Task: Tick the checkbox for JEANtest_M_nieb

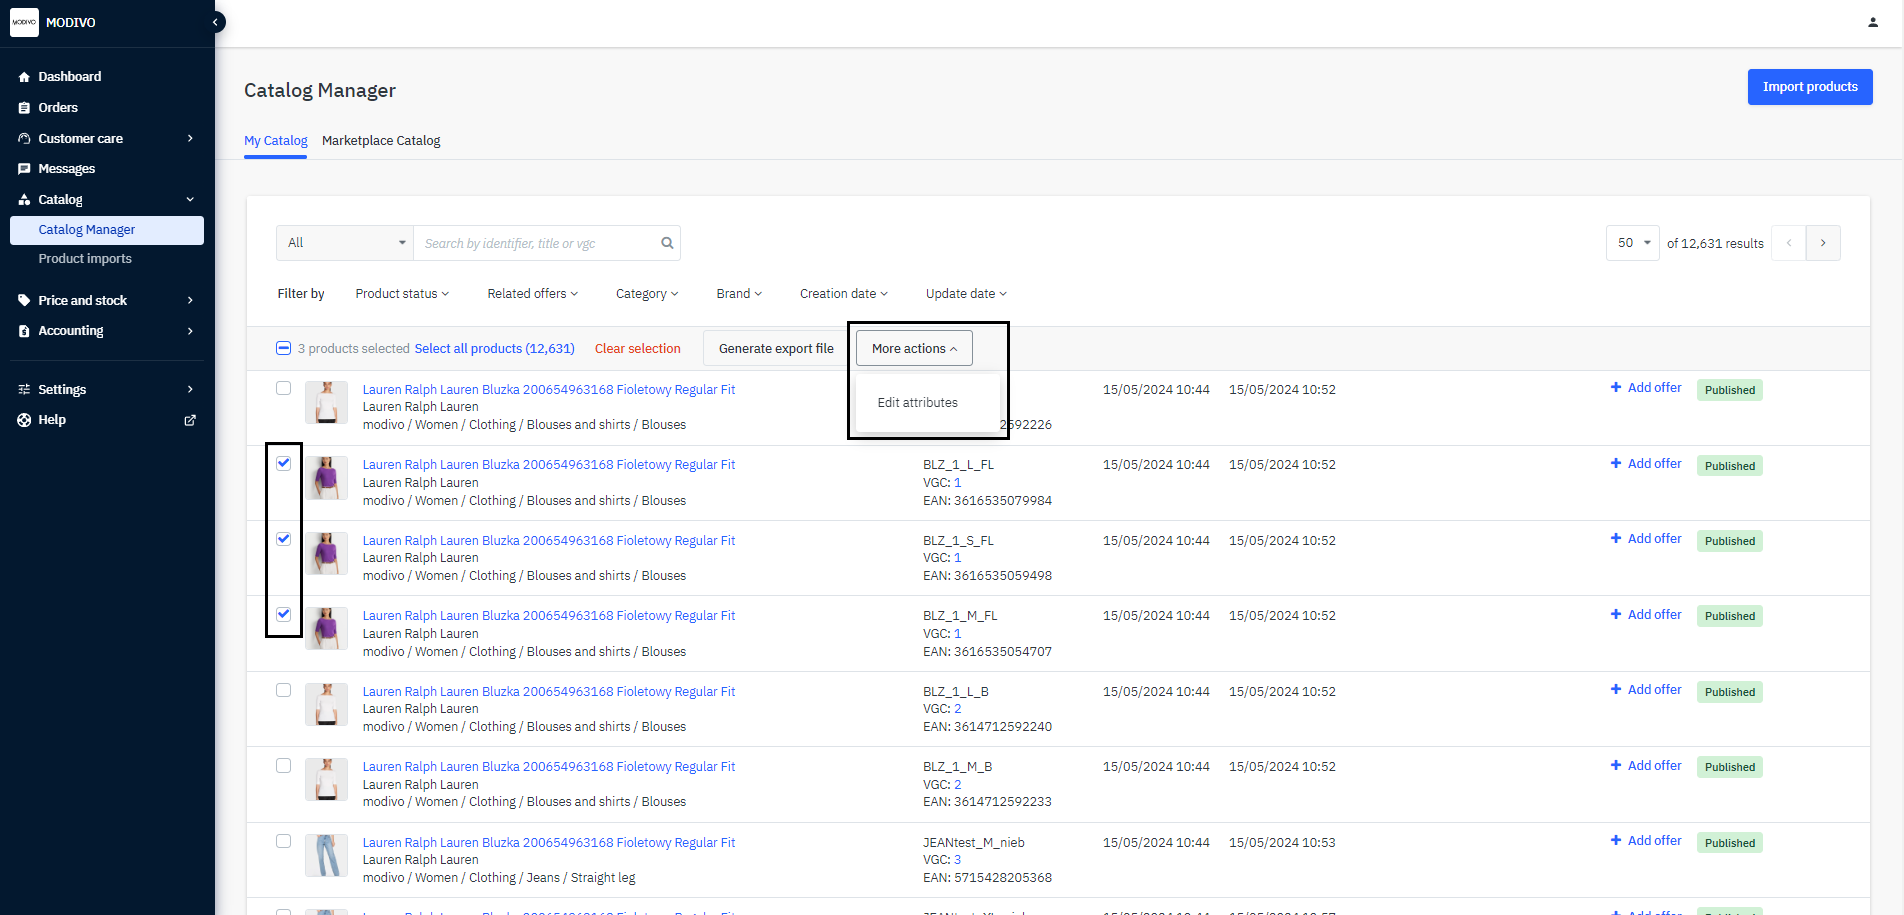Action: click(284, 841)
